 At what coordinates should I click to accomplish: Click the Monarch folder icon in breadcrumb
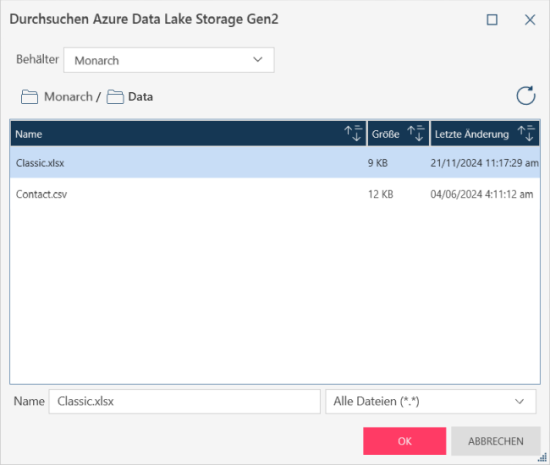coord(29,97)
